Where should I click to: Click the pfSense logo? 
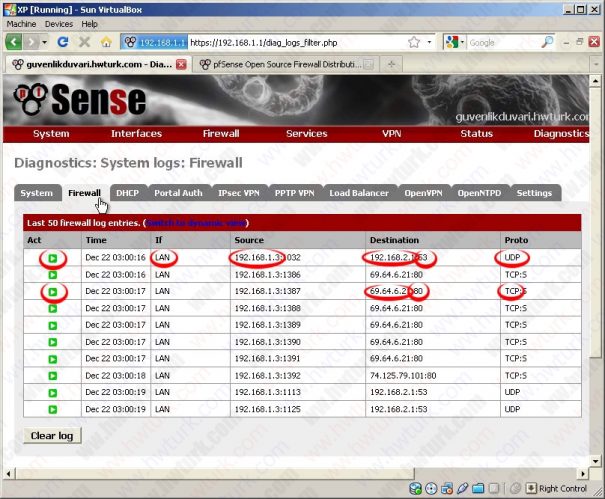[80, 100]
